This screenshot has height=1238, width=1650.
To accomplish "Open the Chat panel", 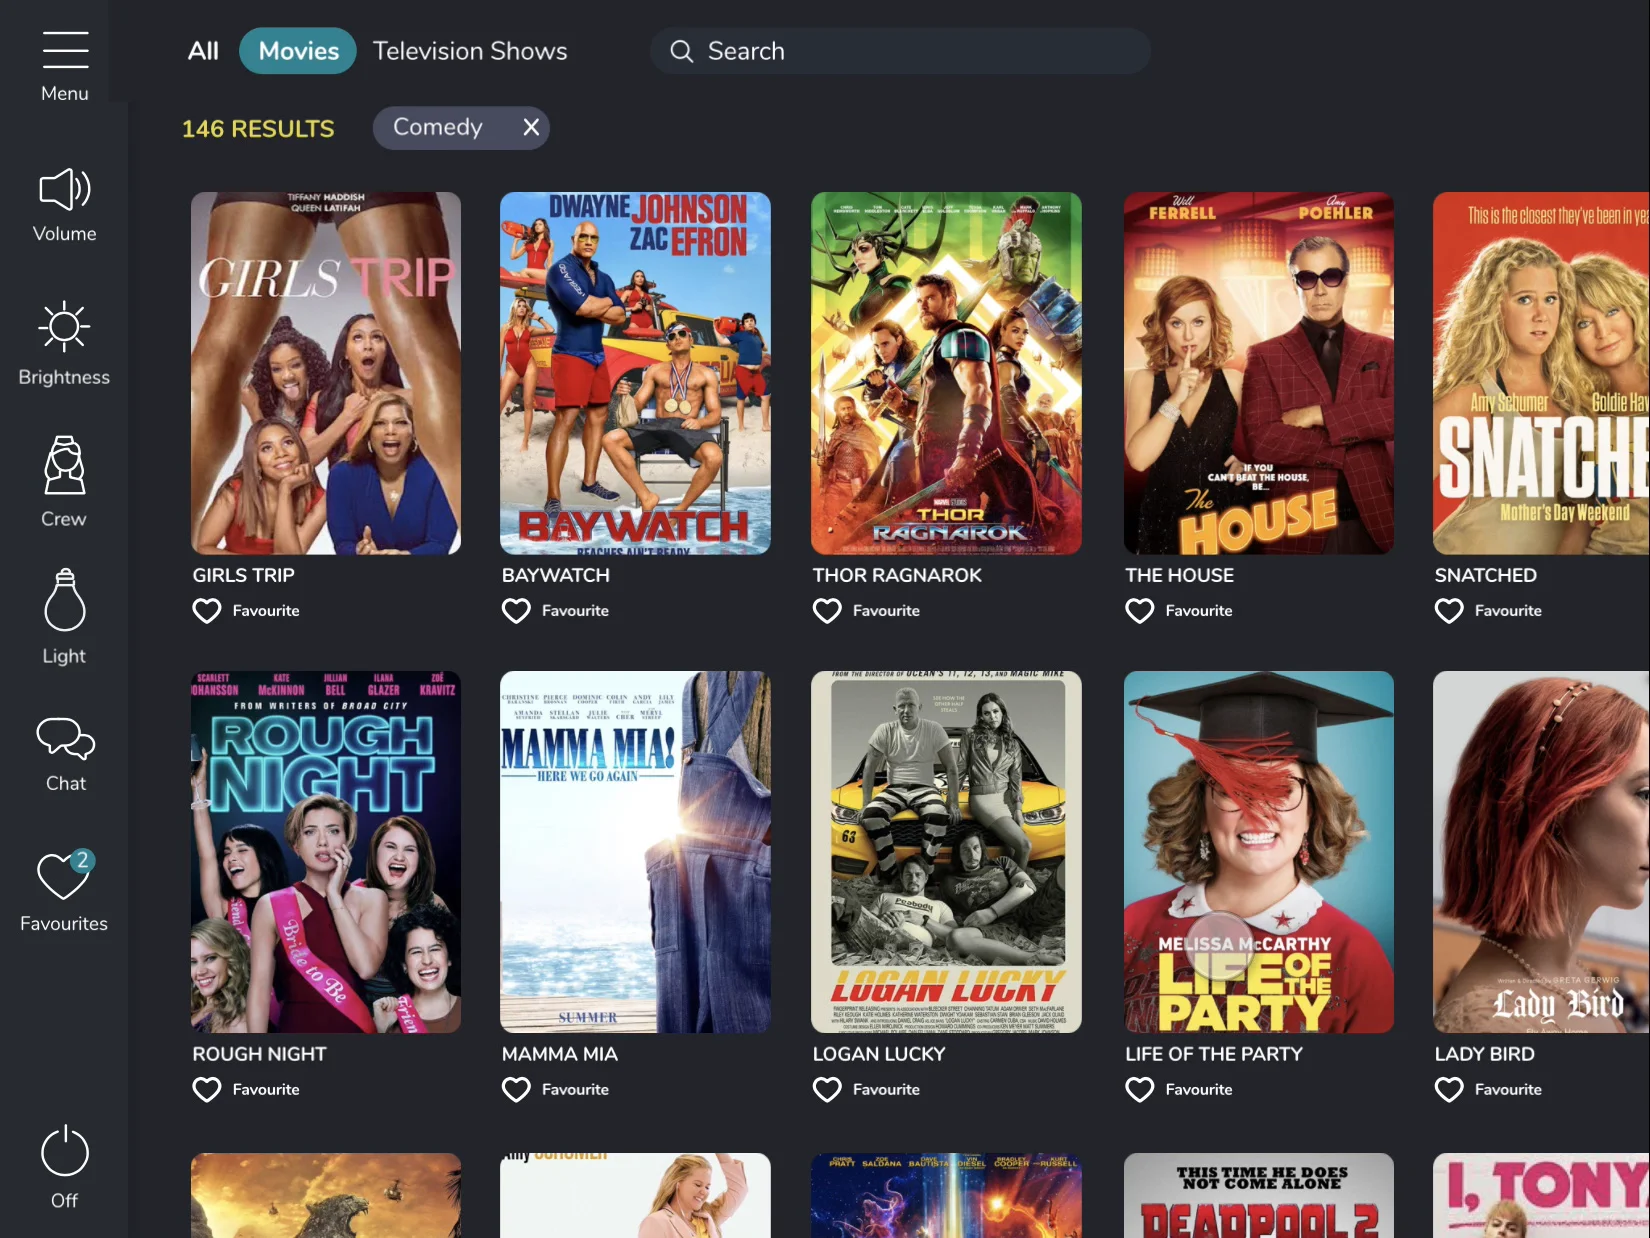I will point(66,739).
